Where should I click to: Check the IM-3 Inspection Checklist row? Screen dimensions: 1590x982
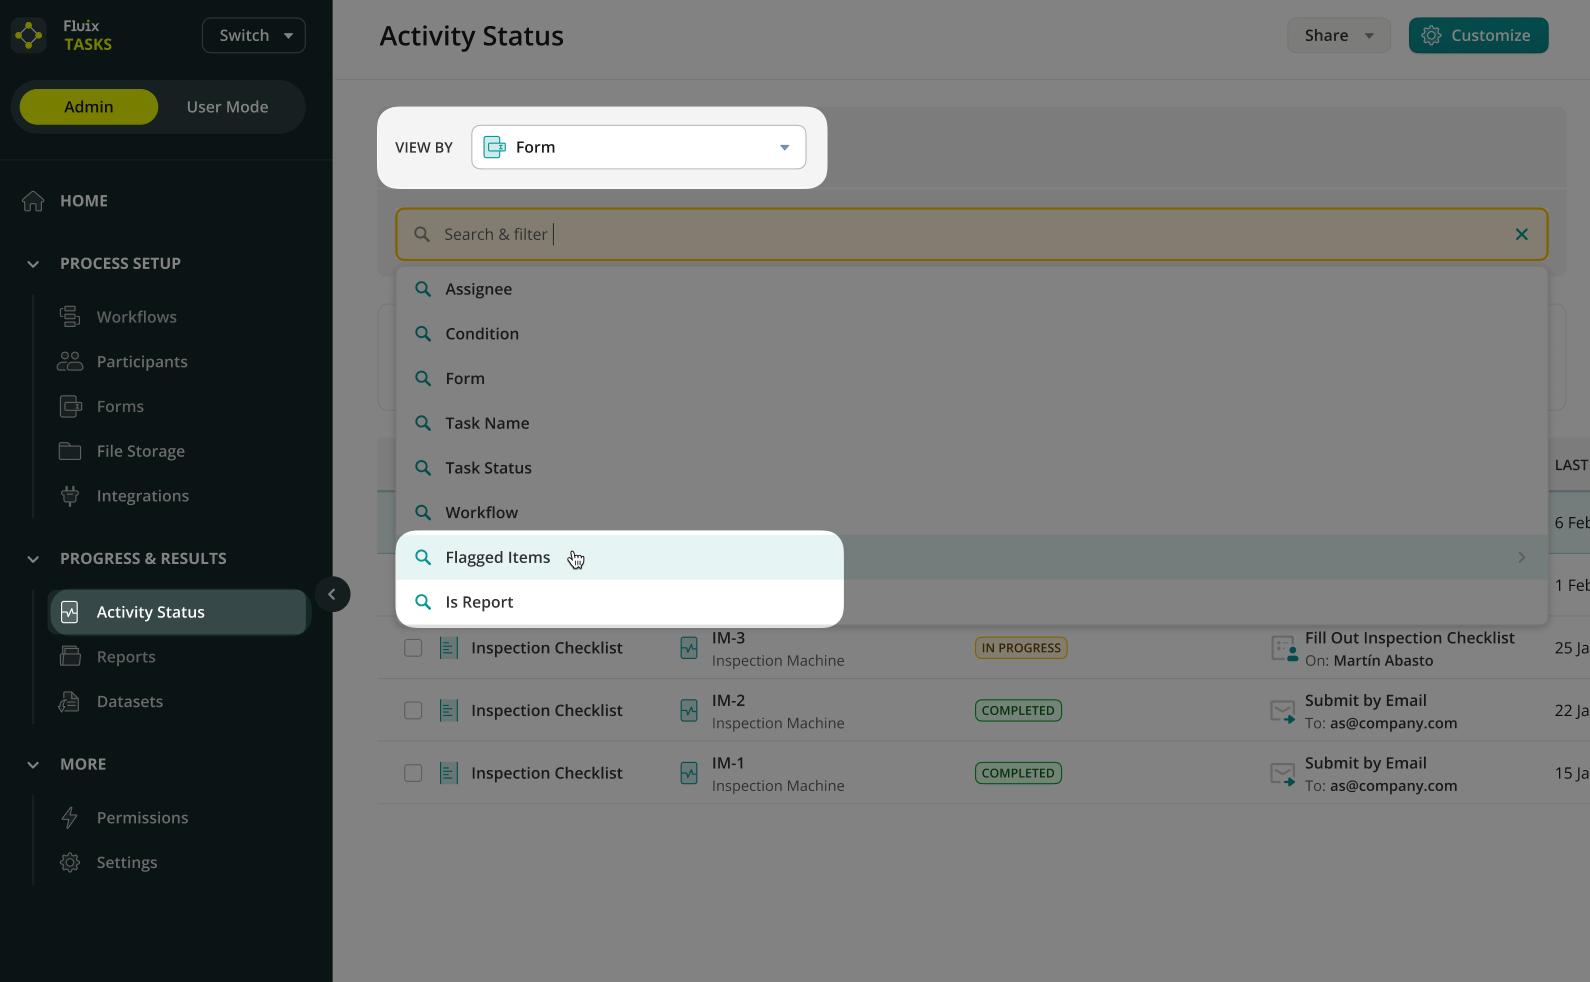413,648
